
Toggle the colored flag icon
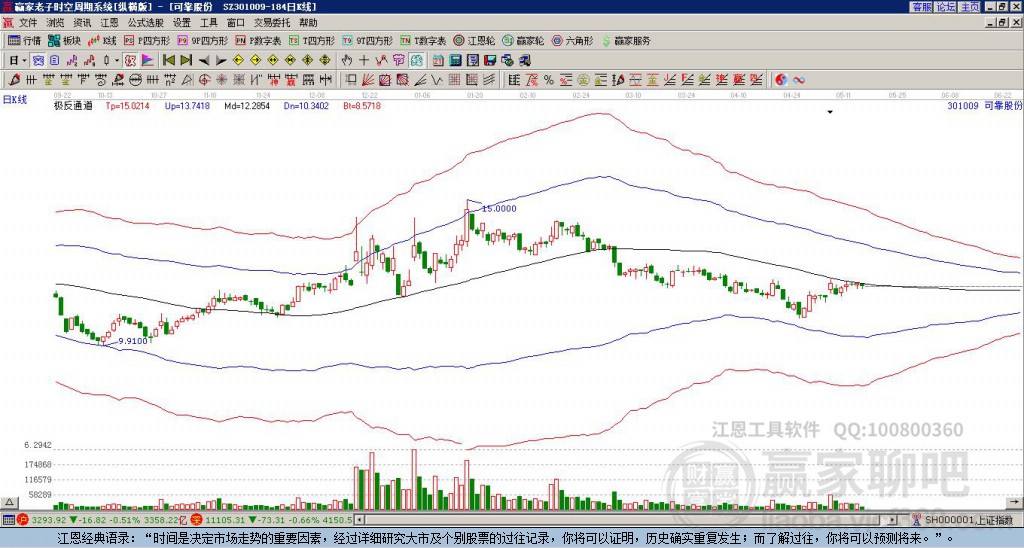pyautogui.click(x=148, y=61)
